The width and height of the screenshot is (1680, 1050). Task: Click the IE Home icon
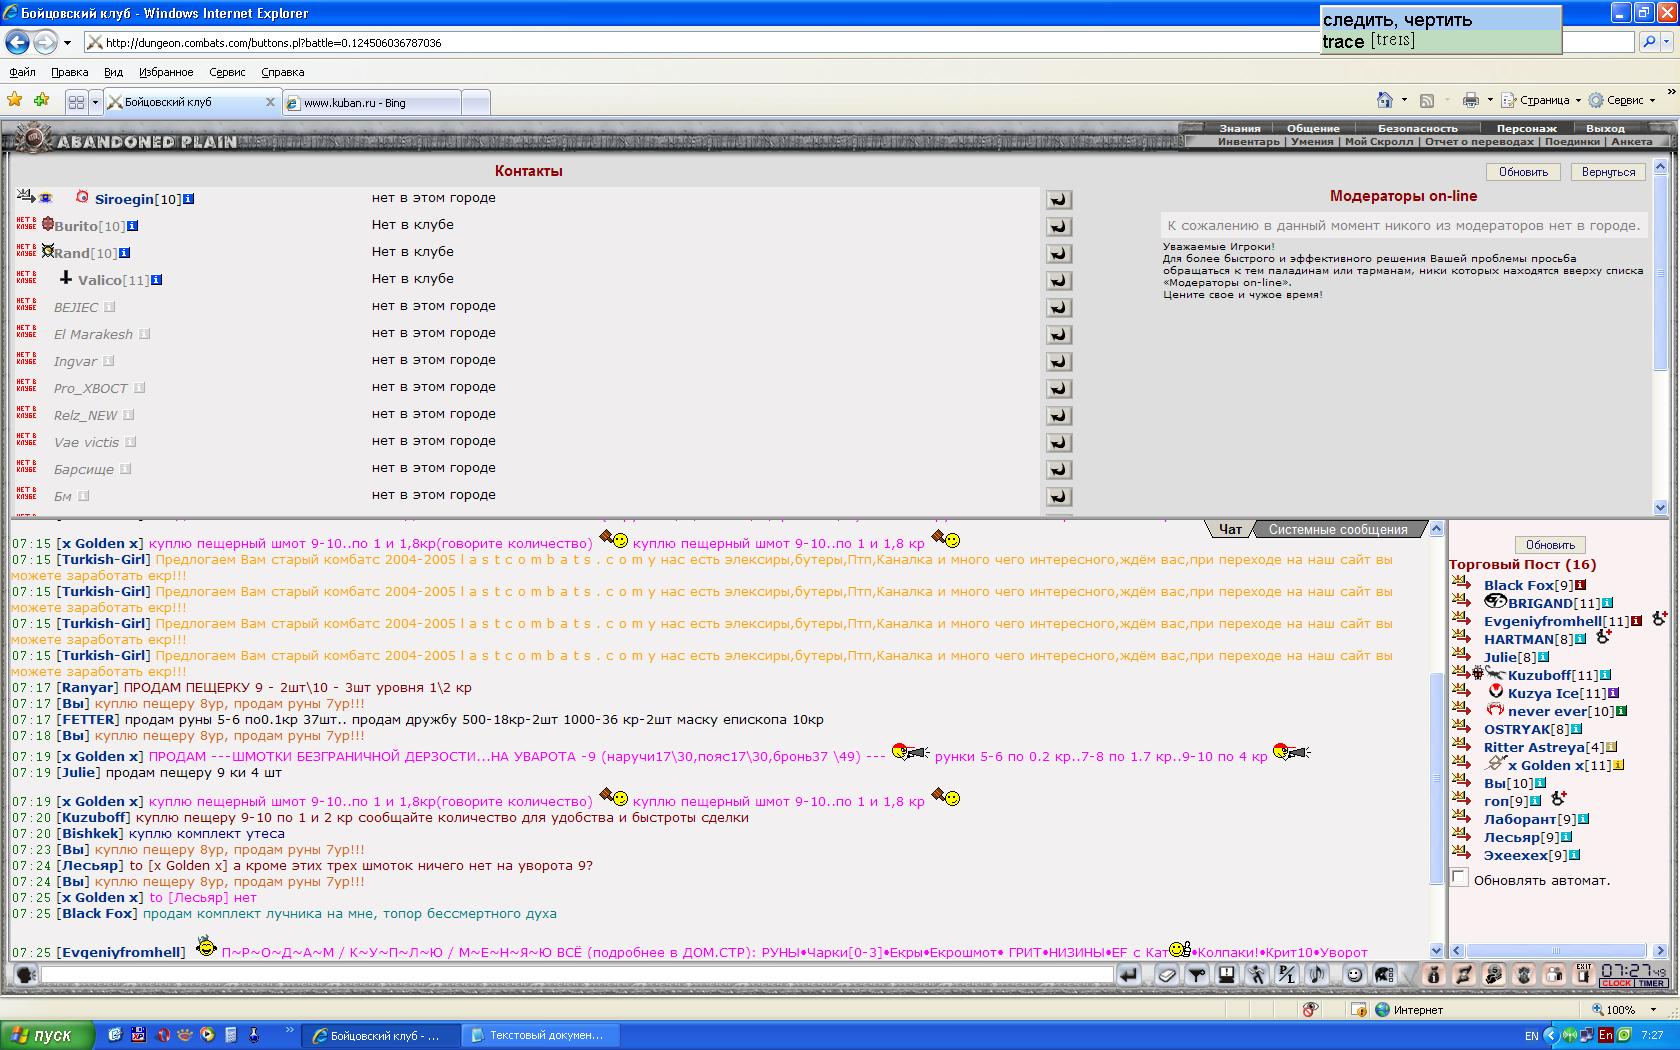[1384, 100]
